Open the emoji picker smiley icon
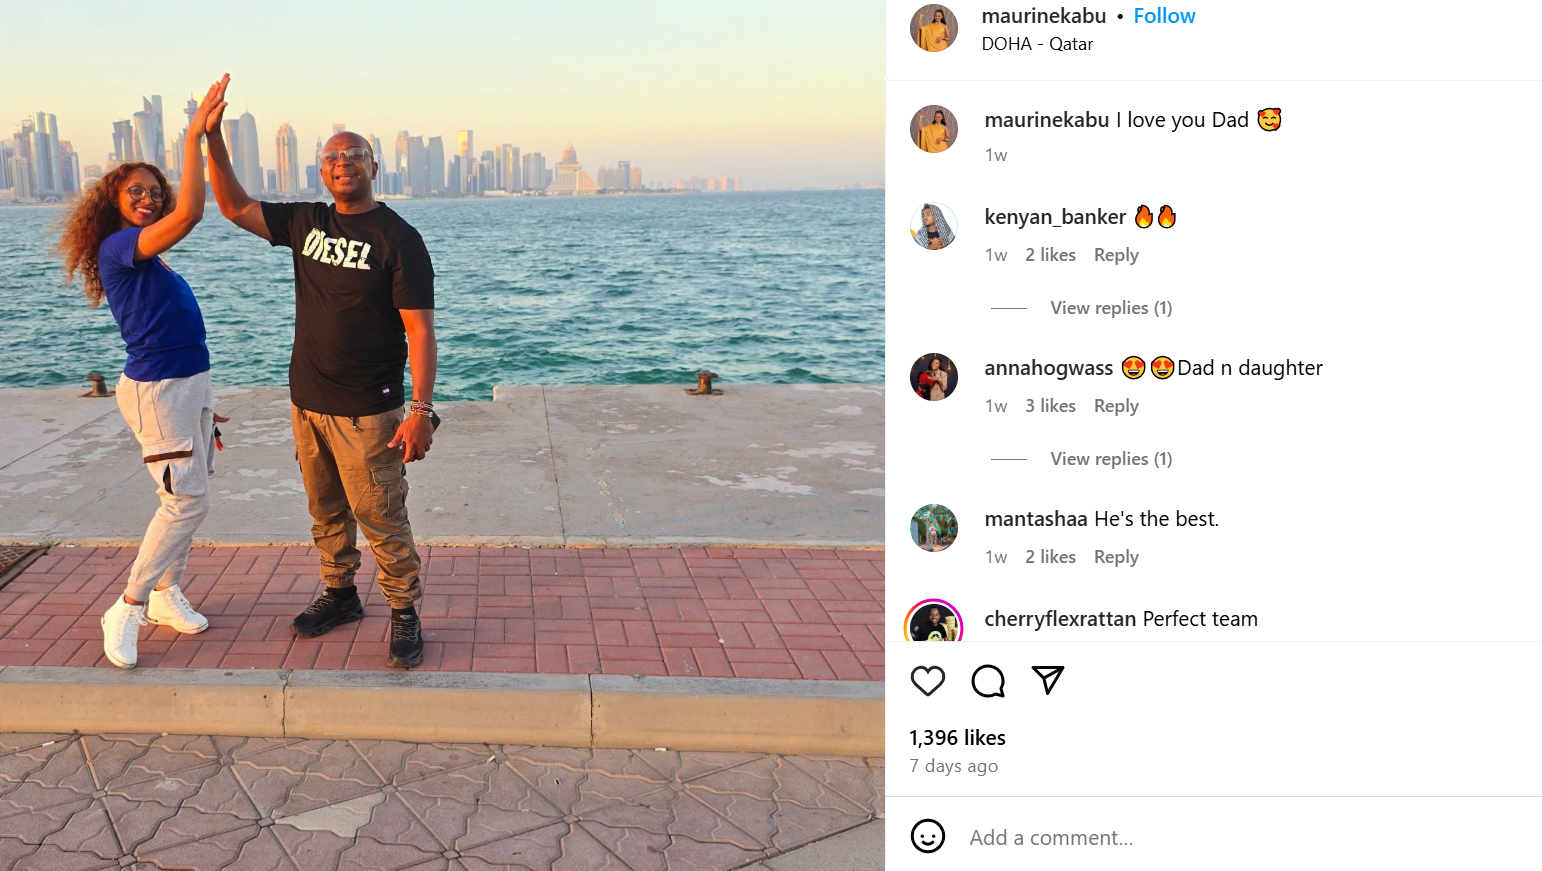 [x=928, y=836]
